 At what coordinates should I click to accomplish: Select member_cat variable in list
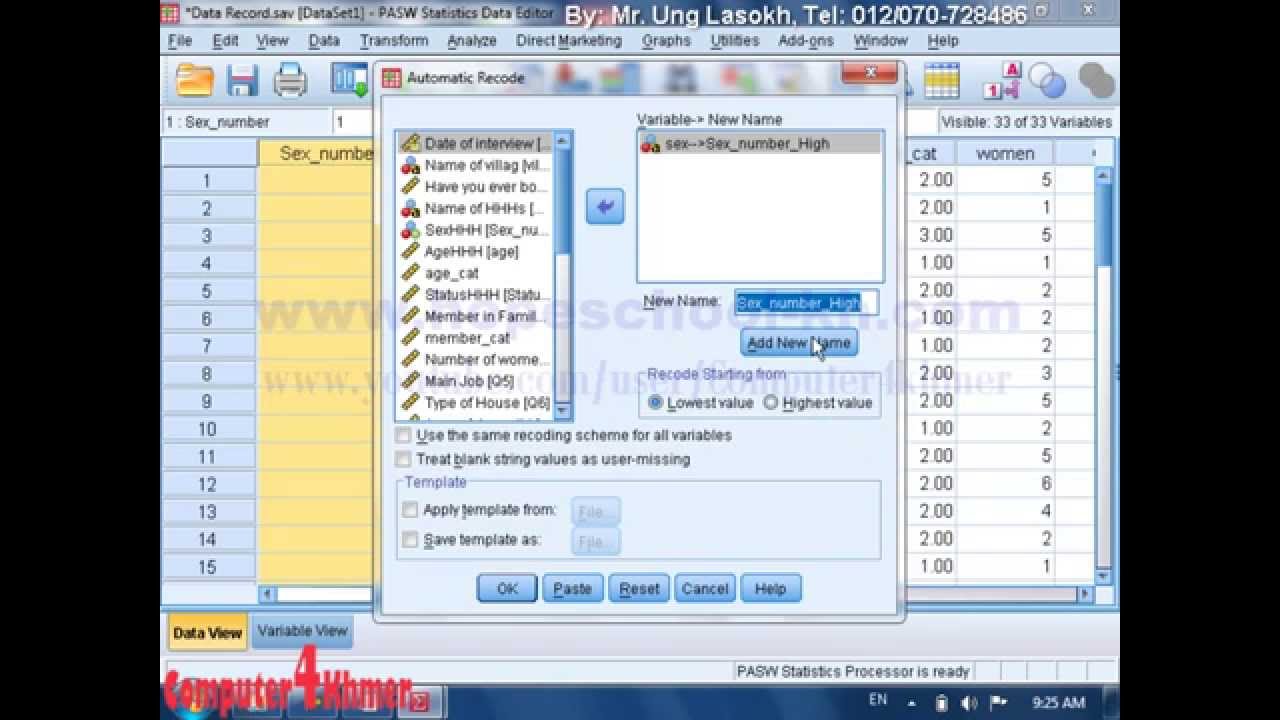click(x=456, y=338)
